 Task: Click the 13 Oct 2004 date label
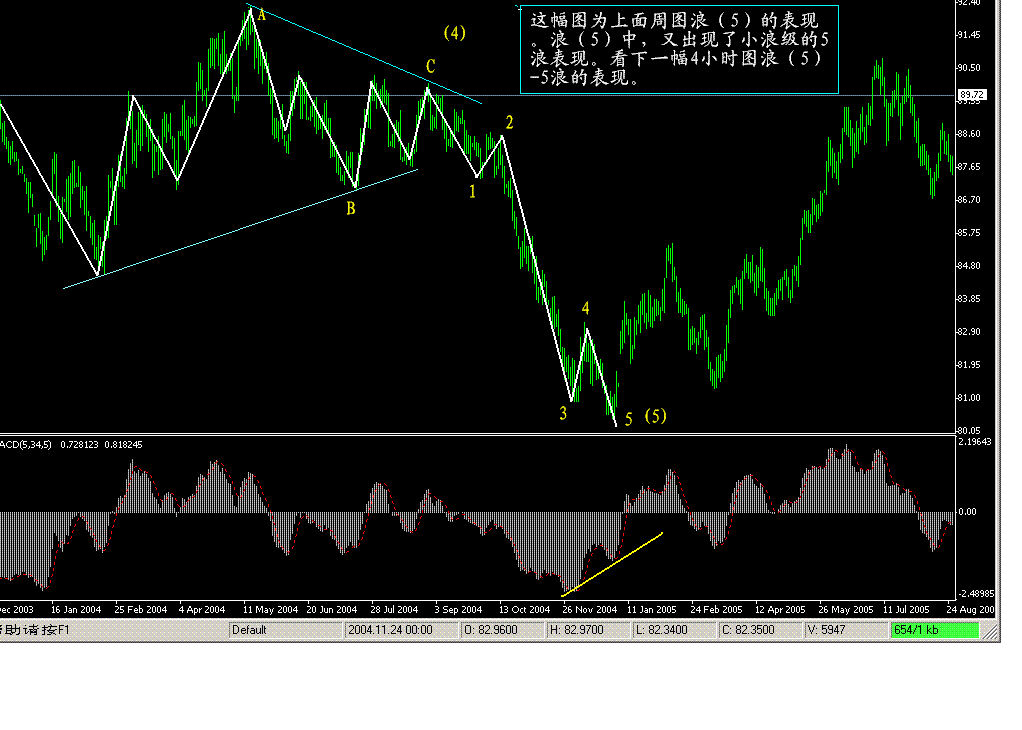[x=525, y=610]
